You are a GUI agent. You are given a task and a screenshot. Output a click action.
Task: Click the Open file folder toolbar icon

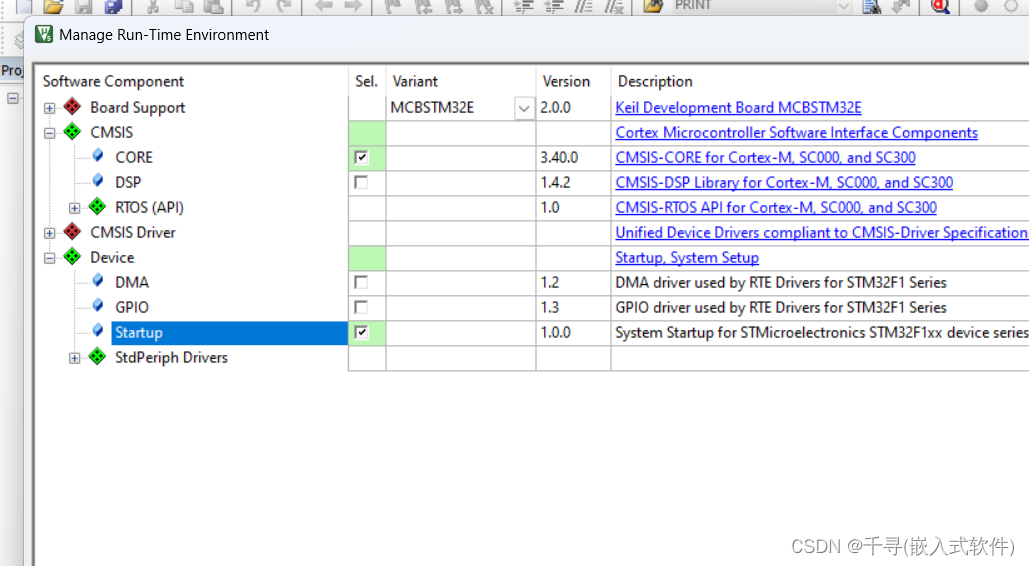point(54,7)
